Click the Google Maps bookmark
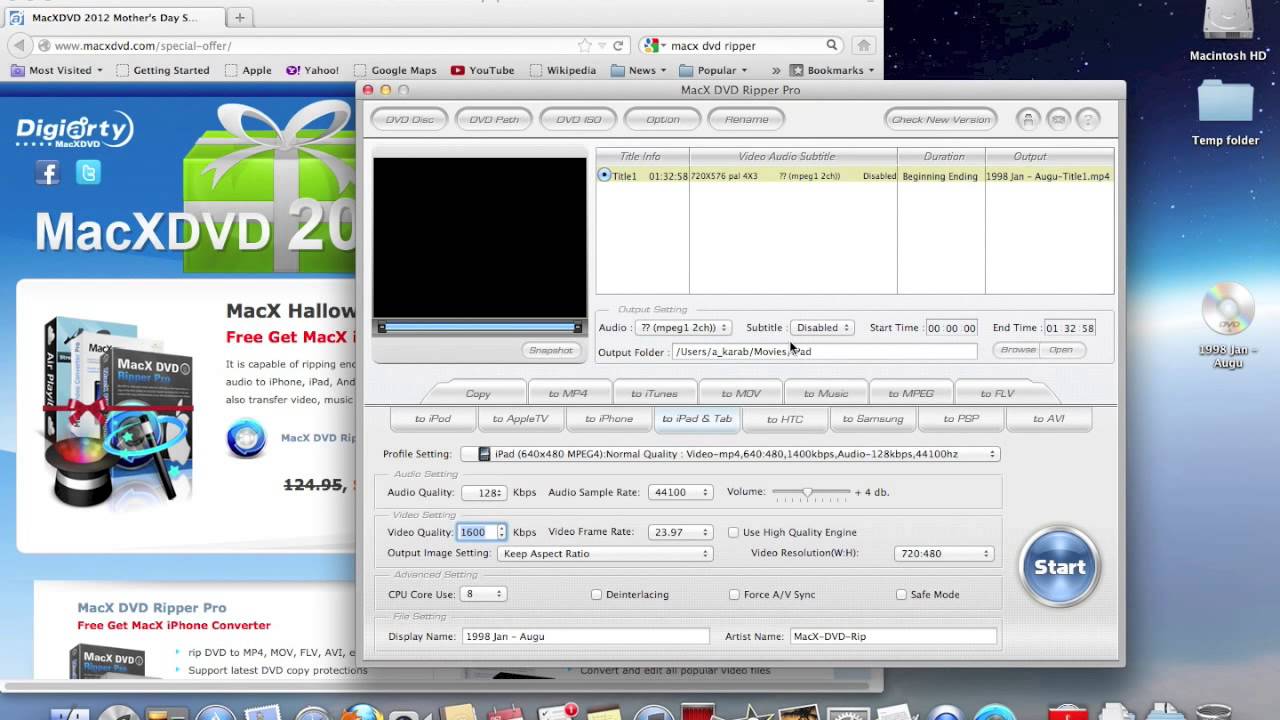 395,70
